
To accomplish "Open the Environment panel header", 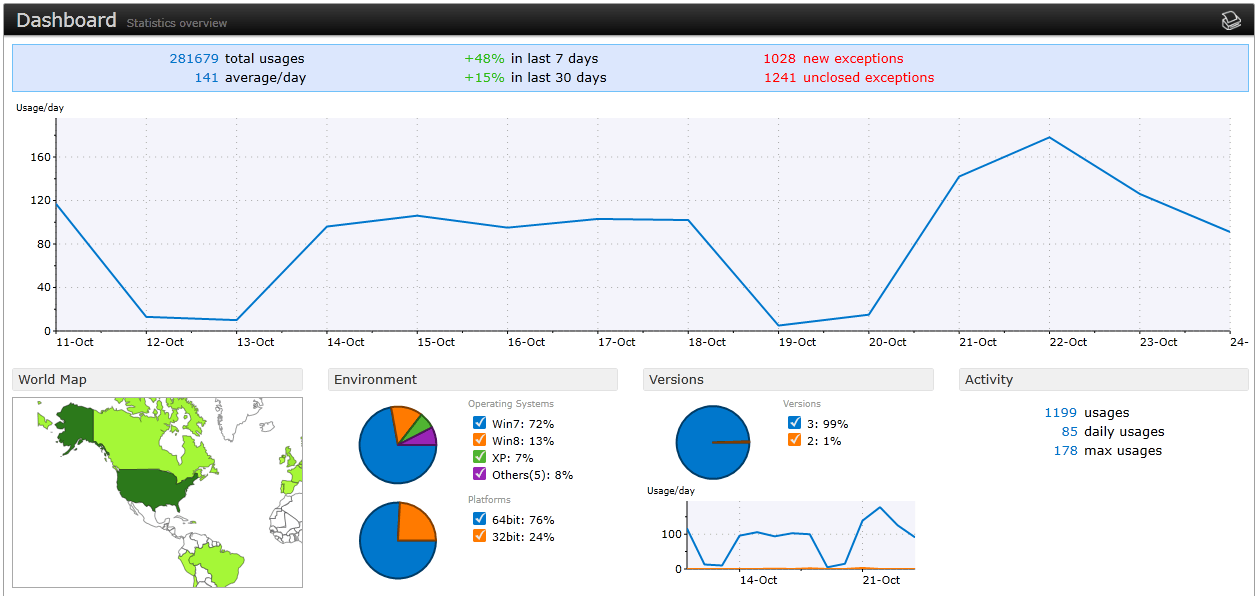I will (x=473, y=379).
